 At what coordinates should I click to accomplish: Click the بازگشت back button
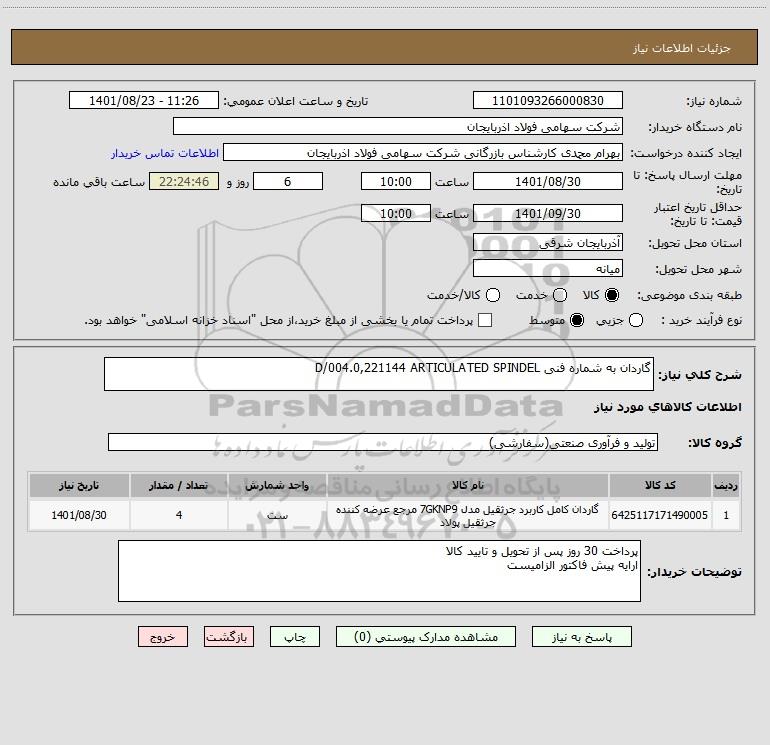(229, 637)
